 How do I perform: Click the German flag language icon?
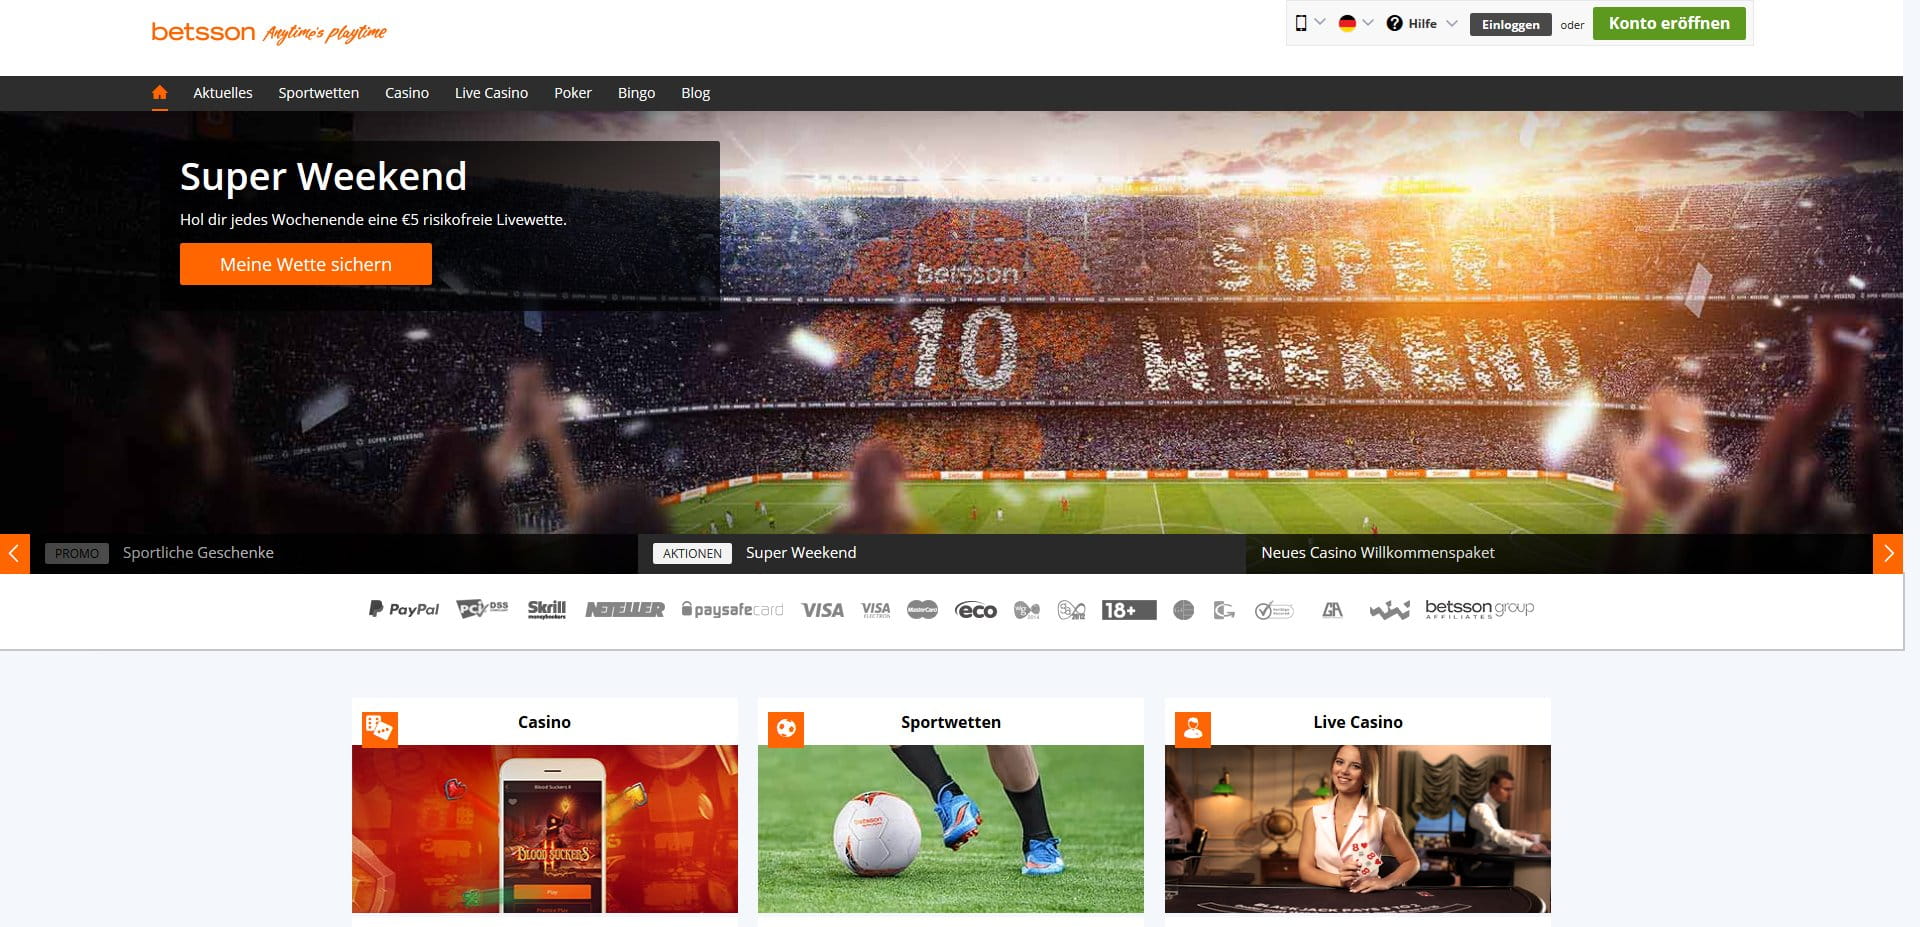point(1347,23)
